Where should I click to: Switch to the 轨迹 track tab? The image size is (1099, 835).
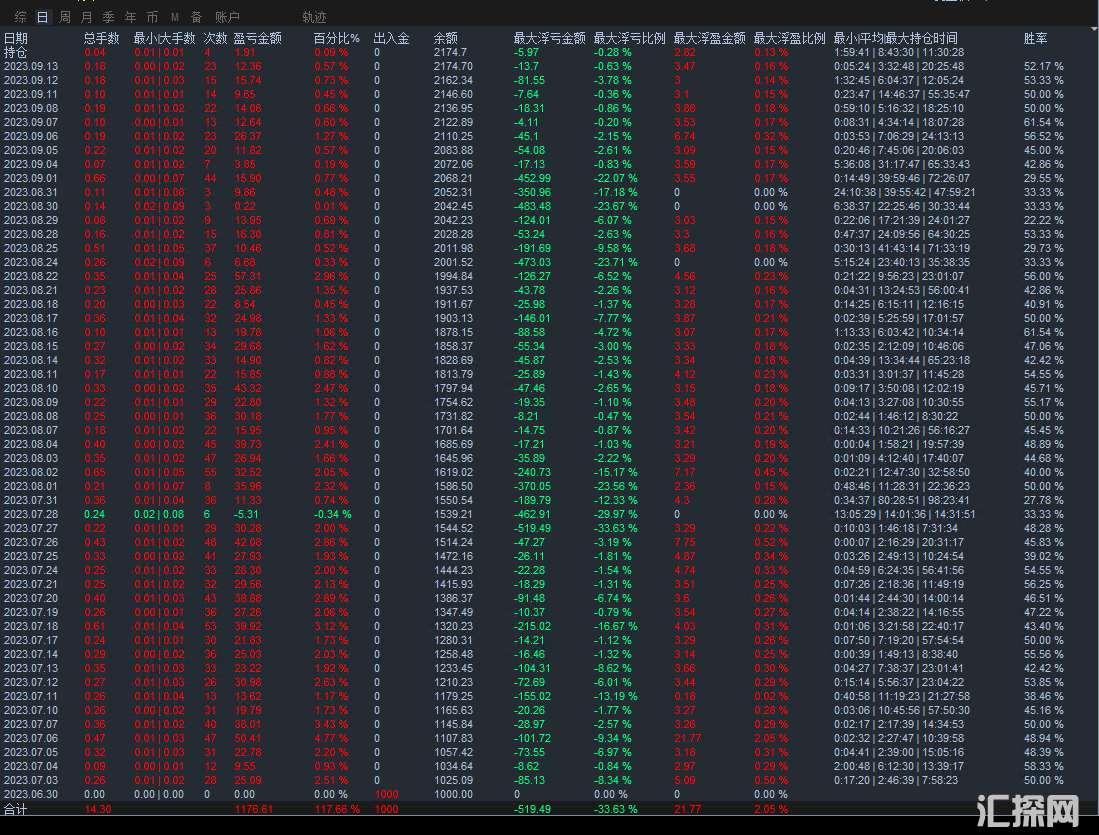point(314,17)
